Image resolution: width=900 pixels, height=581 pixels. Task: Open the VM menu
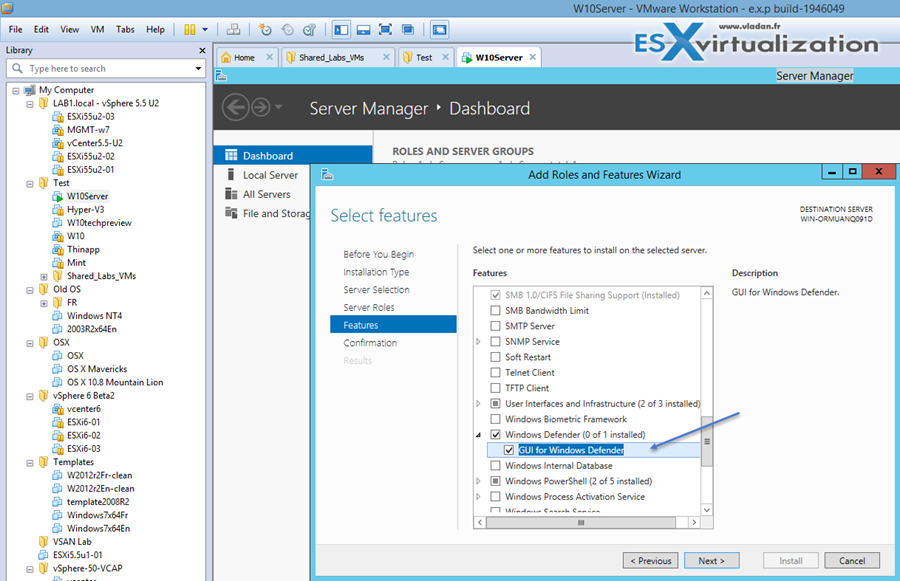[x=98, y=29]
